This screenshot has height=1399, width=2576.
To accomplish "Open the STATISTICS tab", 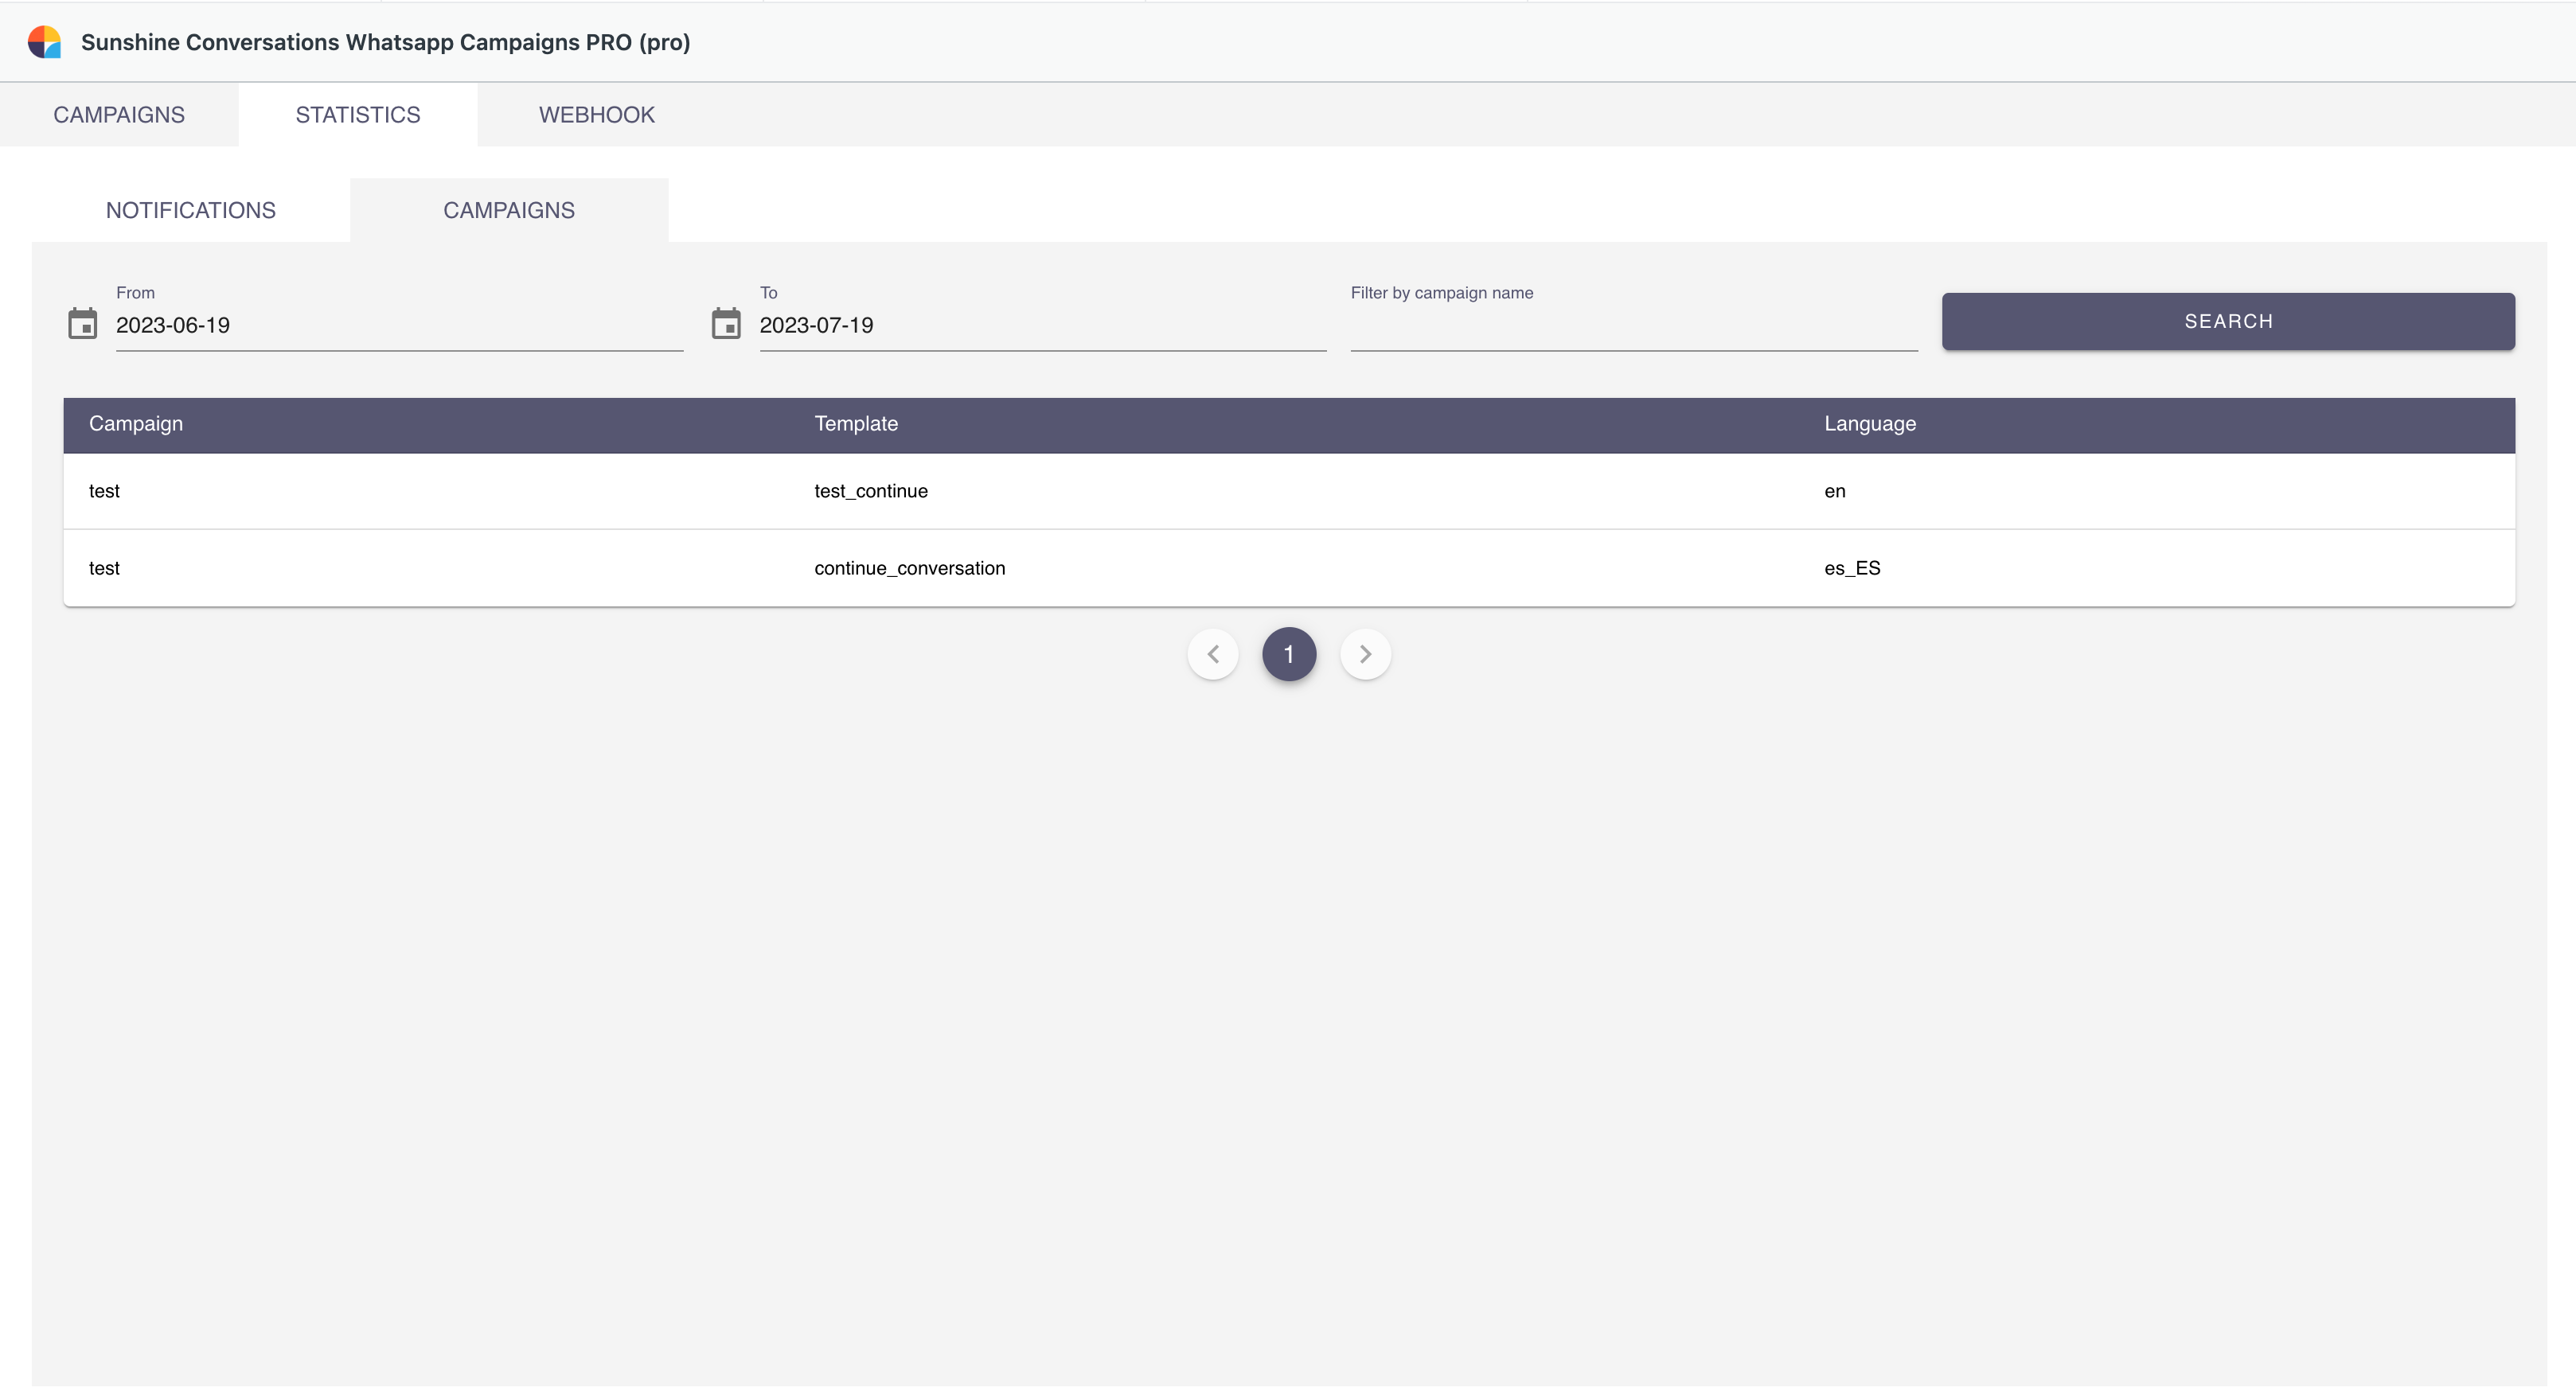I will tap(358, 115).
